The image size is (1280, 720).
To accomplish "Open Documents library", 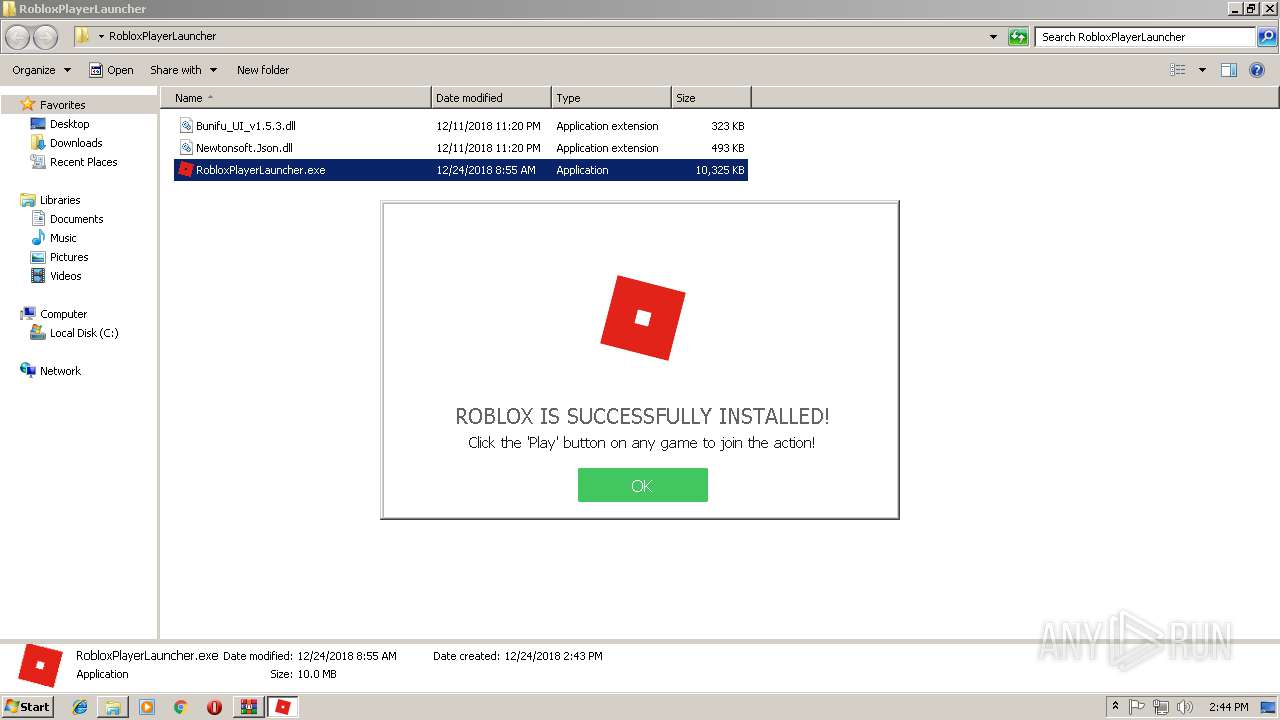I will click(76, 219).
